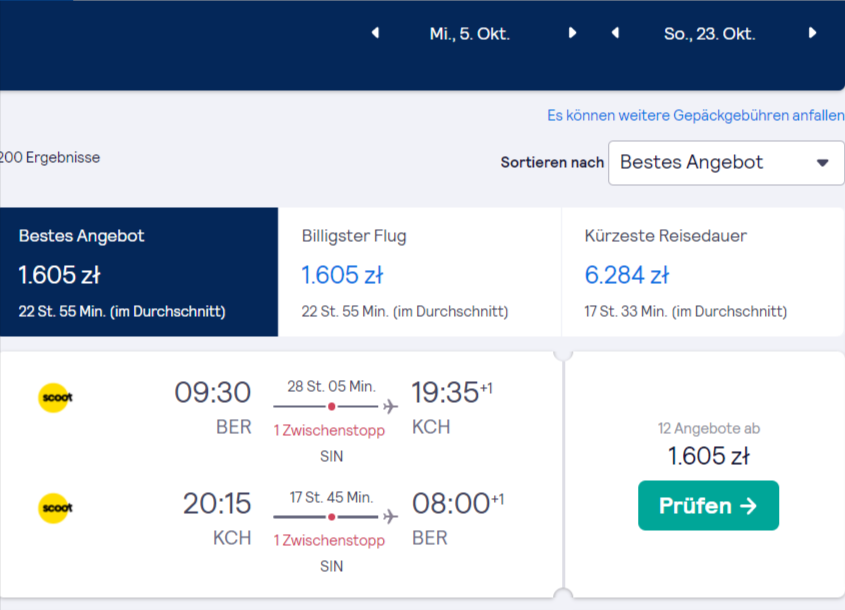Click the dropdown arrow next to Bestes Angebot
845x610 pixels.
click(822, 163)
